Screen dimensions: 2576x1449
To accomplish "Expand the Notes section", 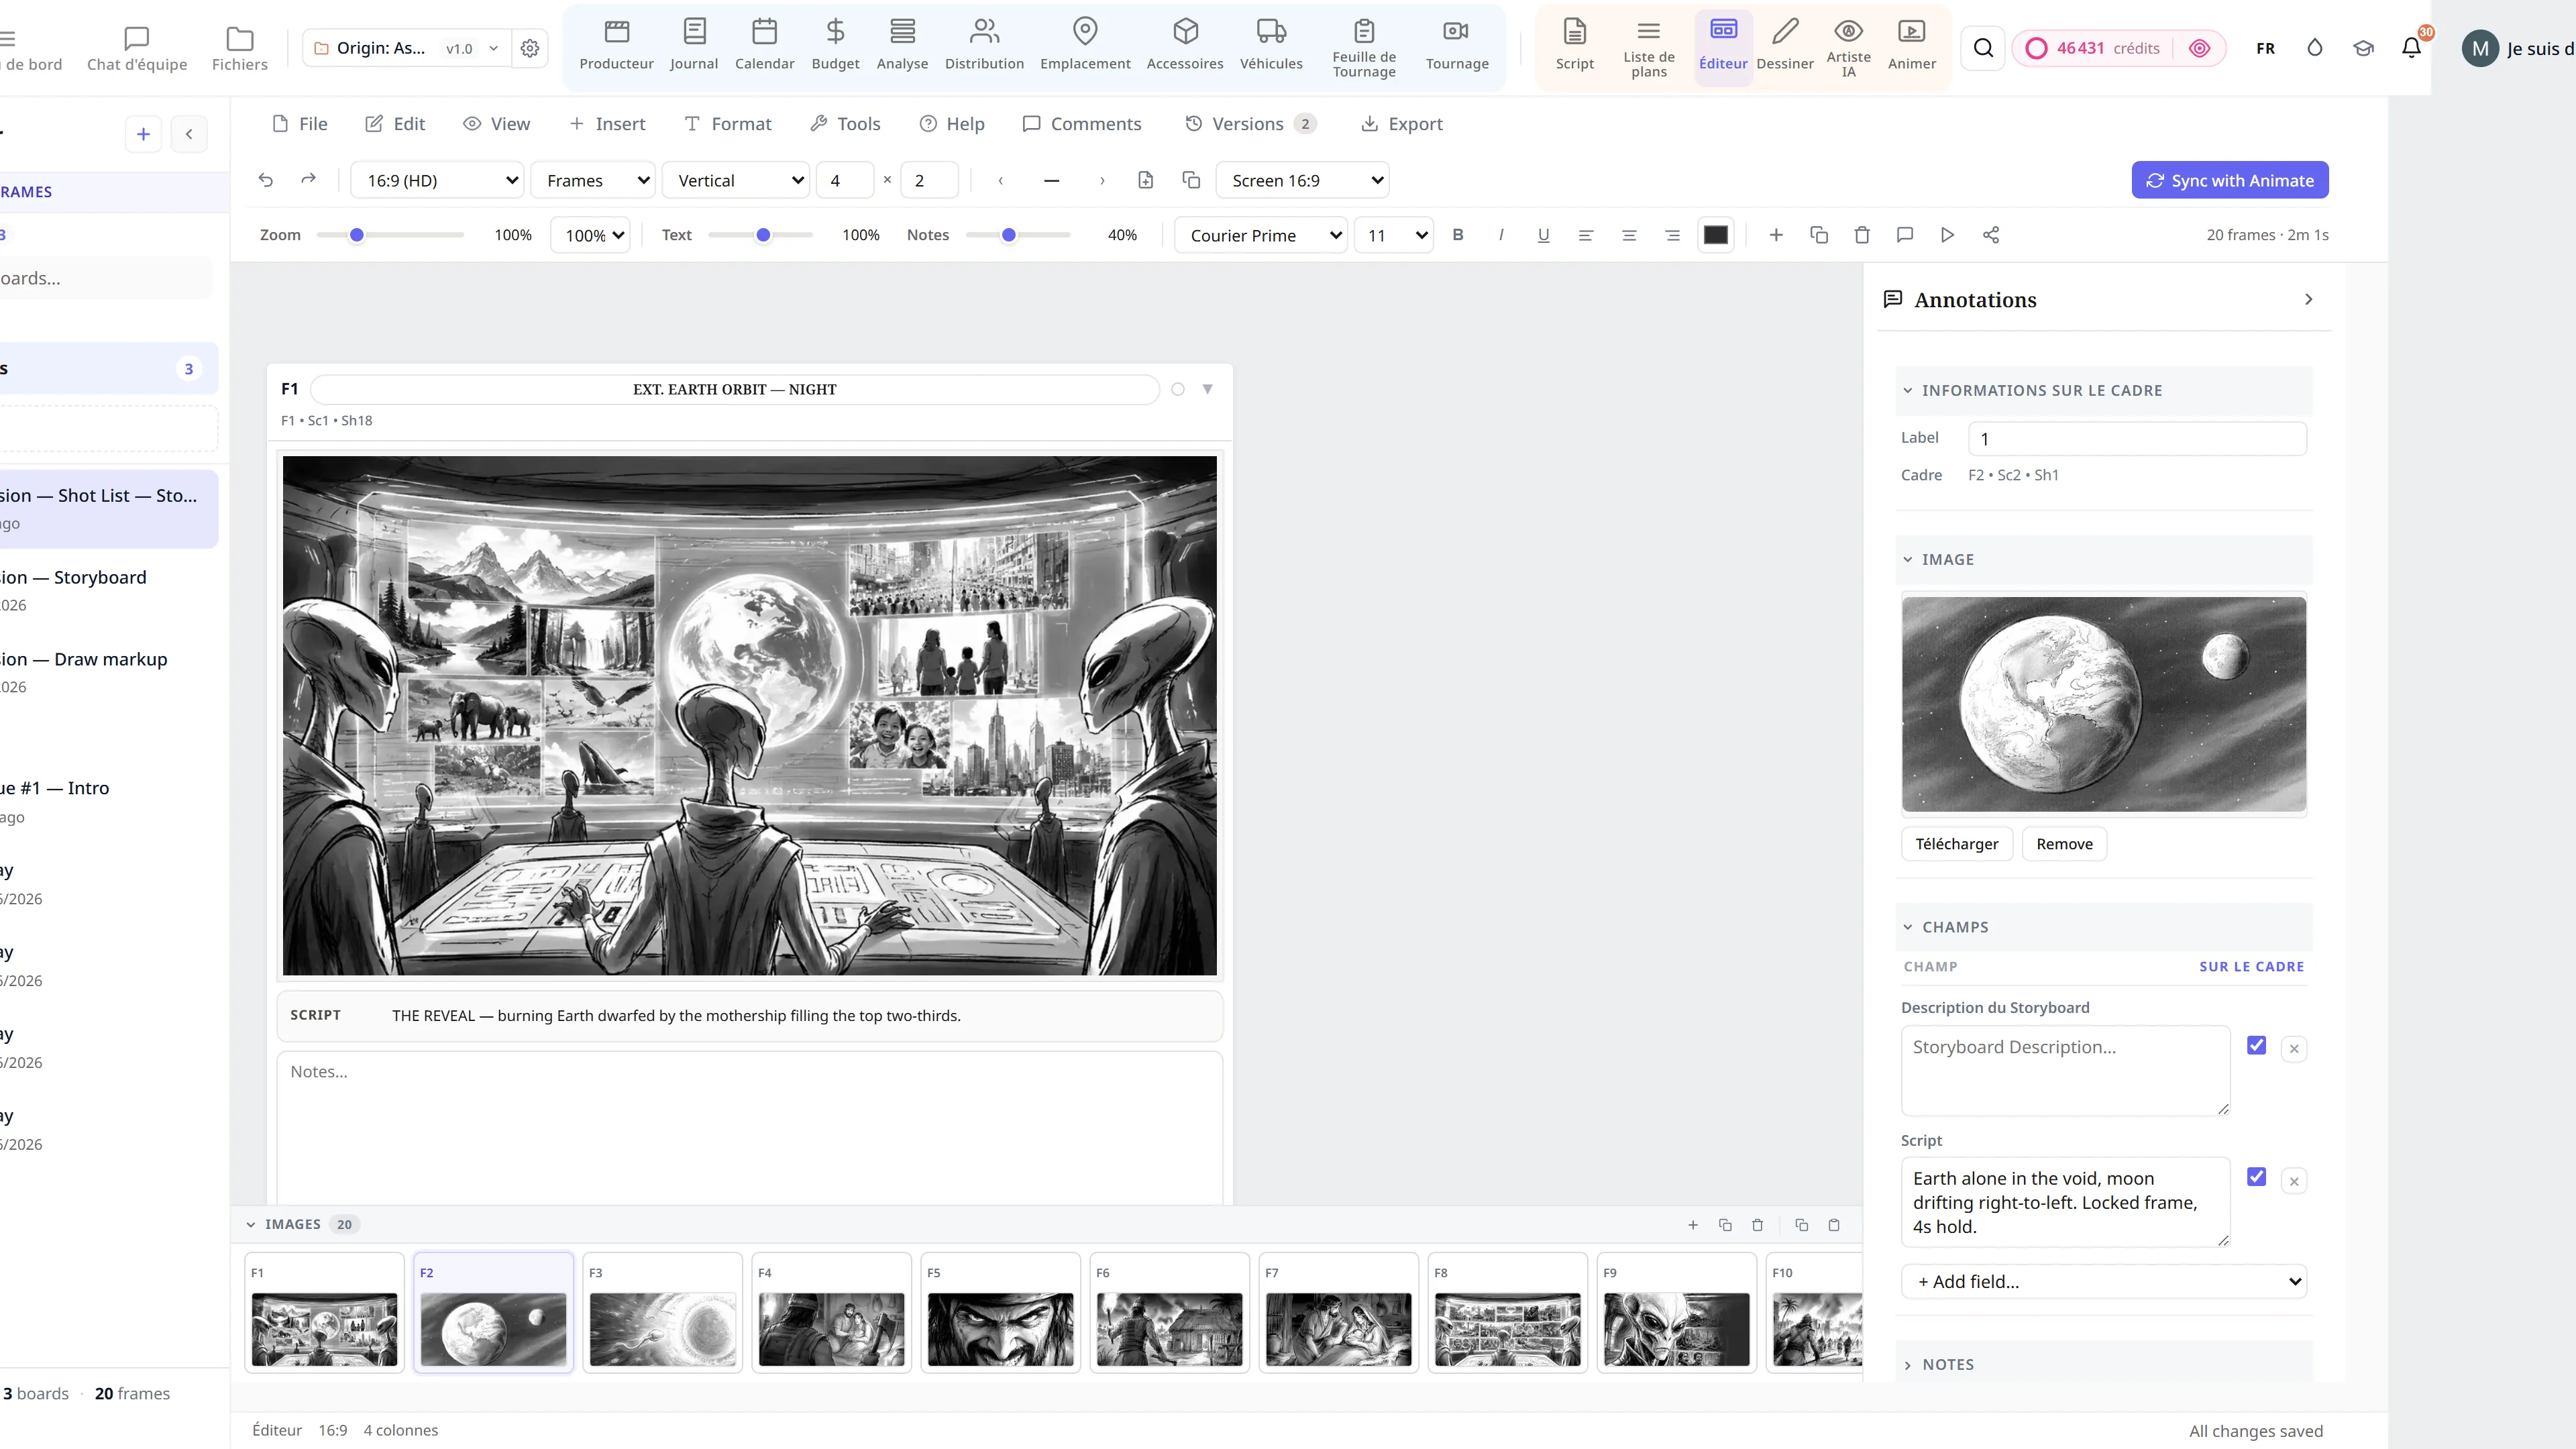I will 2104,1364.
